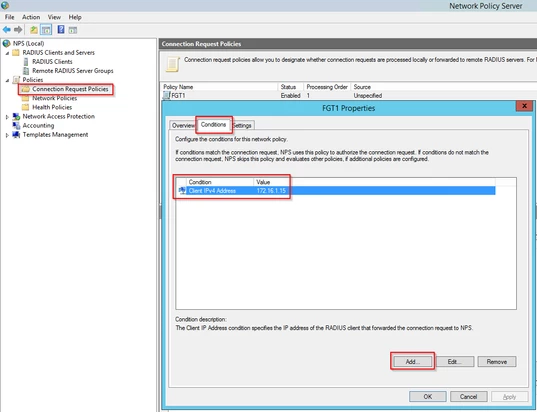
Task: Click the Remote RADIUS Server Groups icon
Action: point(26,71)
